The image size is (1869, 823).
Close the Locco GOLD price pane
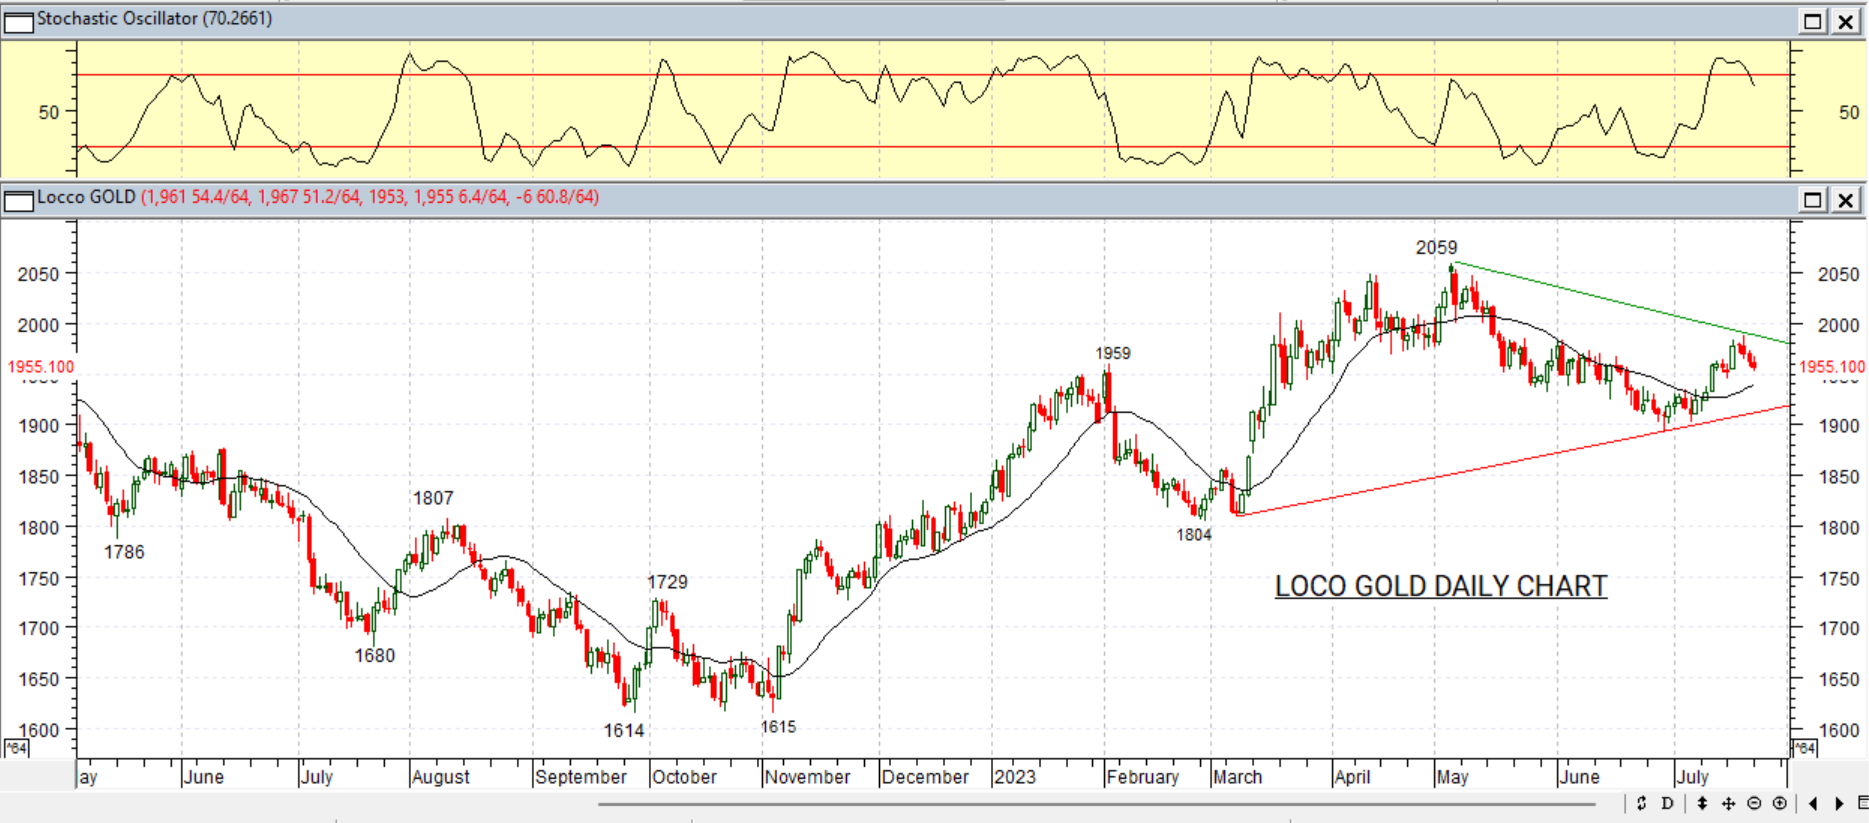(x=1845, y=200)
